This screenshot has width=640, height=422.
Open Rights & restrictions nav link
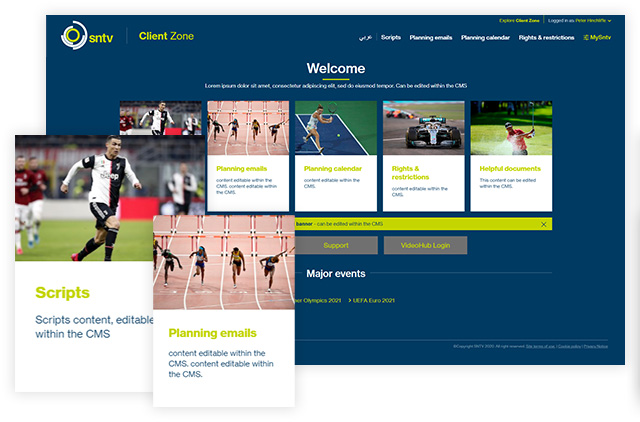(x=547, y=37)
